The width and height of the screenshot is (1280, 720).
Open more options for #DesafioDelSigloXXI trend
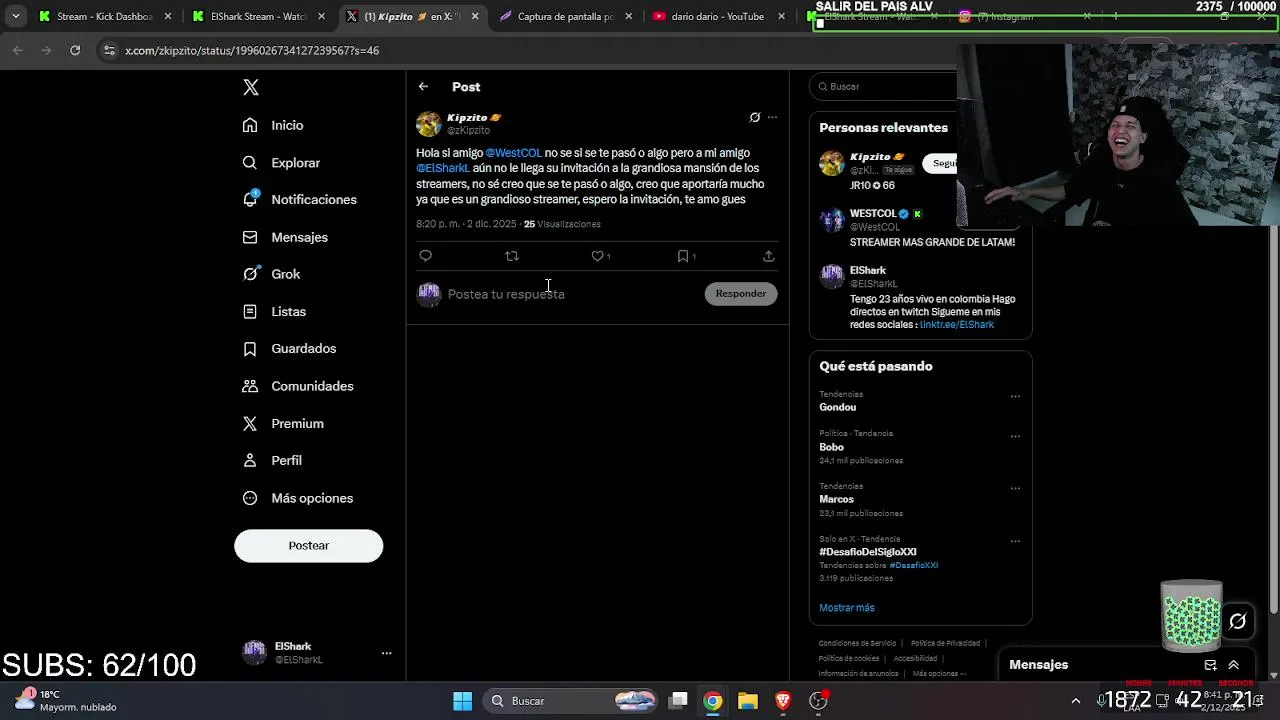(x=1015, y=541)
